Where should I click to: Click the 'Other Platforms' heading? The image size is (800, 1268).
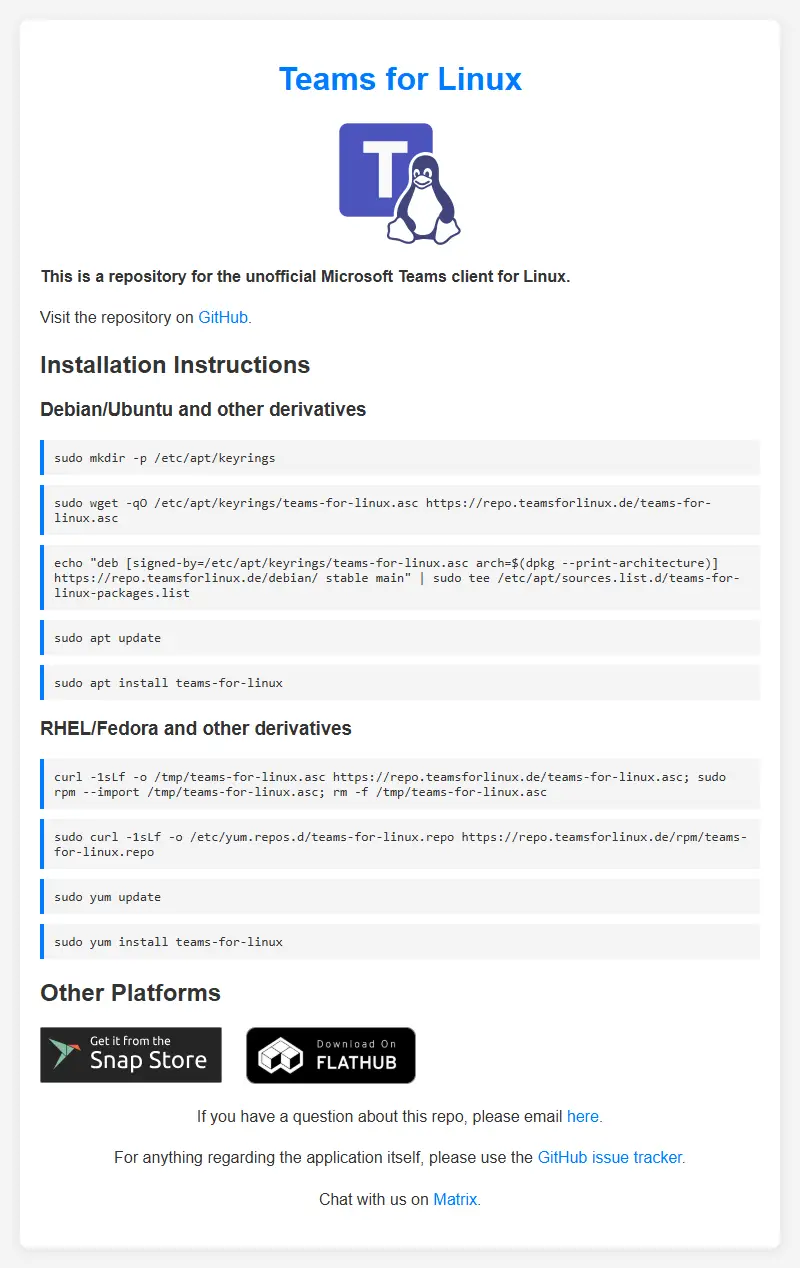click(130, 993)
